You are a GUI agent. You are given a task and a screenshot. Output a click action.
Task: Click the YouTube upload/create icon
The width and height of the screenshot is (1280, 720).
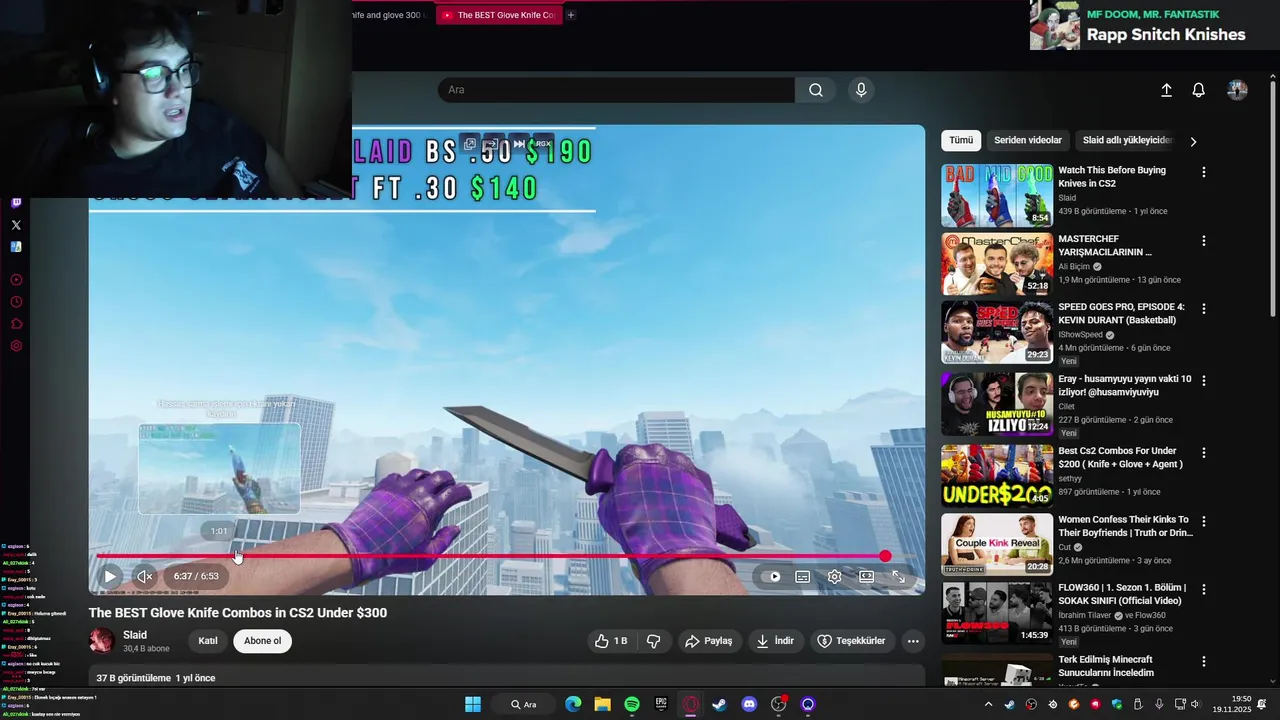1166,90
